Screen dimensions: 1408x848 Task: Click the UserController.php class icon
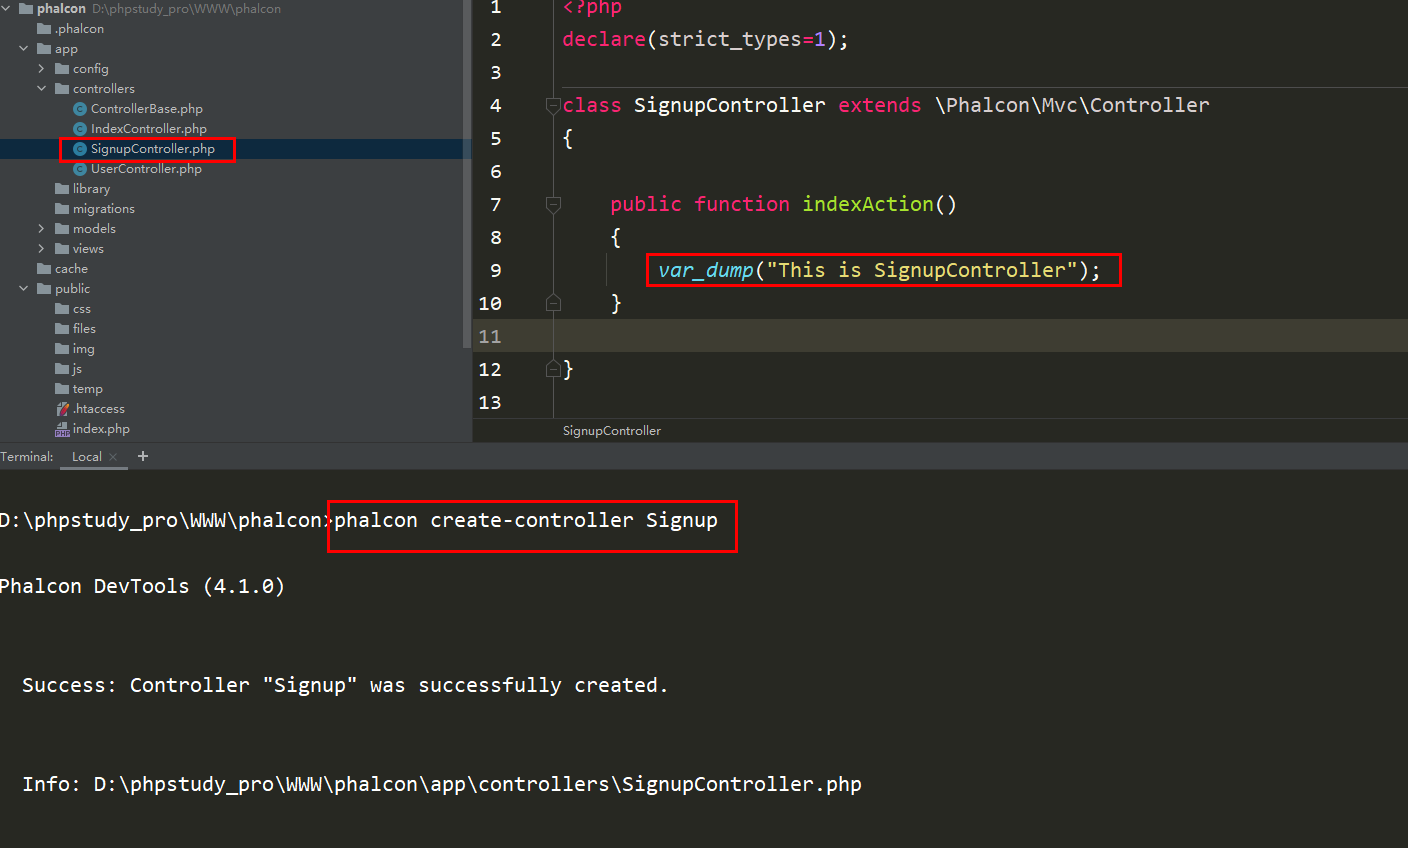tap(80, 169)
